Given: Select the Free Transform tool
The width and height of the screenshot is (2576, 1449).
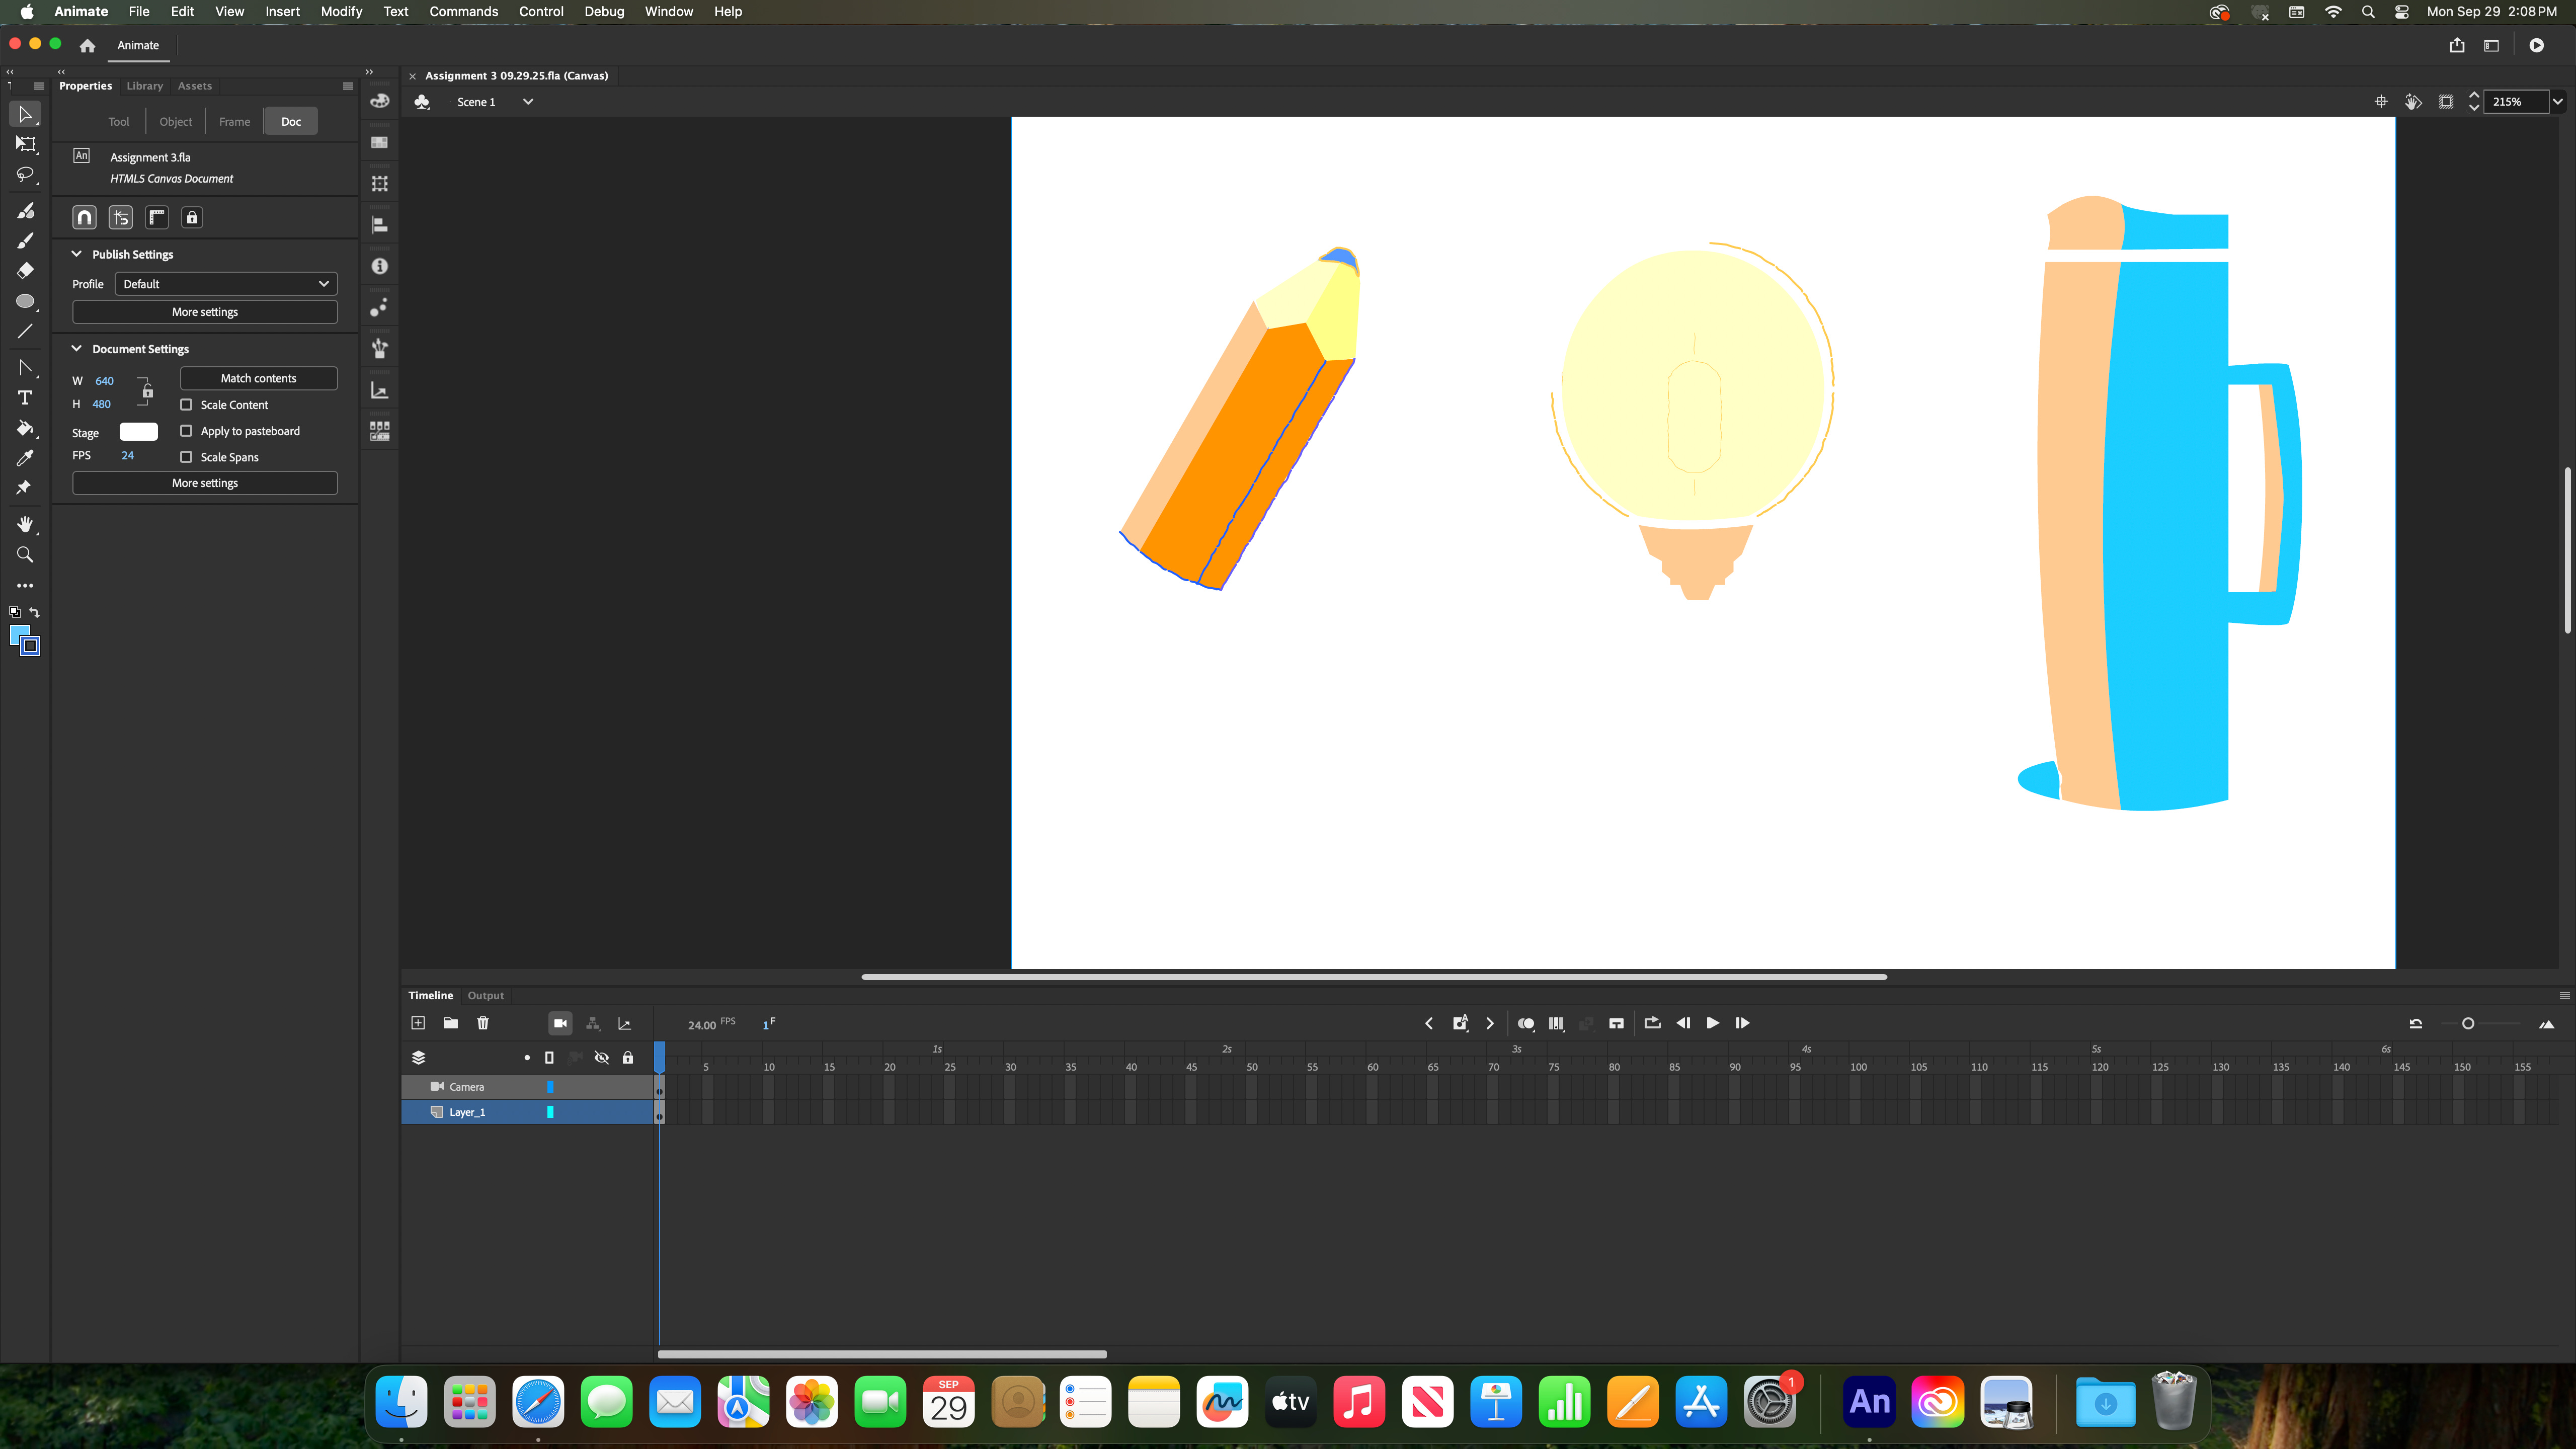Looking at the screenshot, I should tap(25, 144).
